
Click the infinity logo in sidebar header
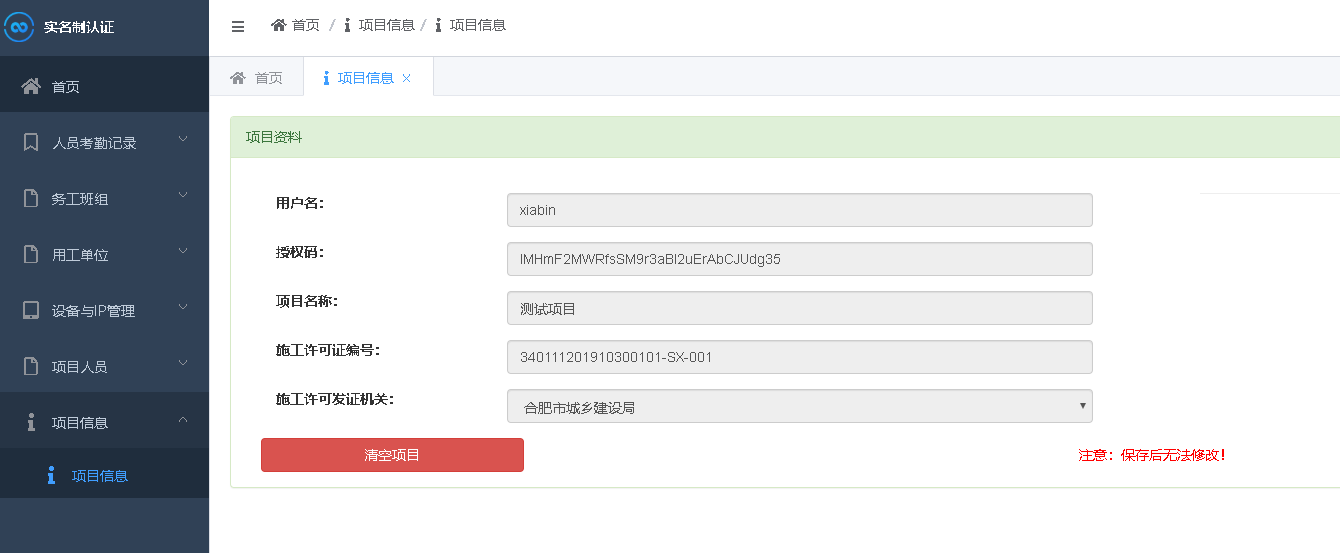[19, 27]
